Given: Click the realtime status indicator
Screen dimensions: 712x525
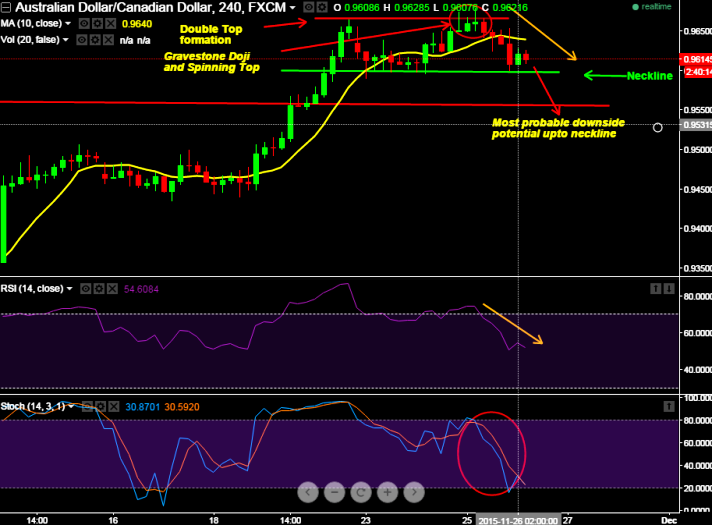Looking at the screenshot, I should [652, 7].
